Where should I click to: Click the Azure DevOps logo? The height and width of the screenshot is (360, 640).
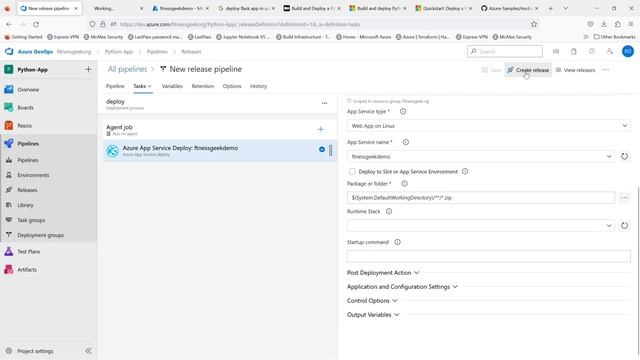pyautogui.click(x=9, y=51)
